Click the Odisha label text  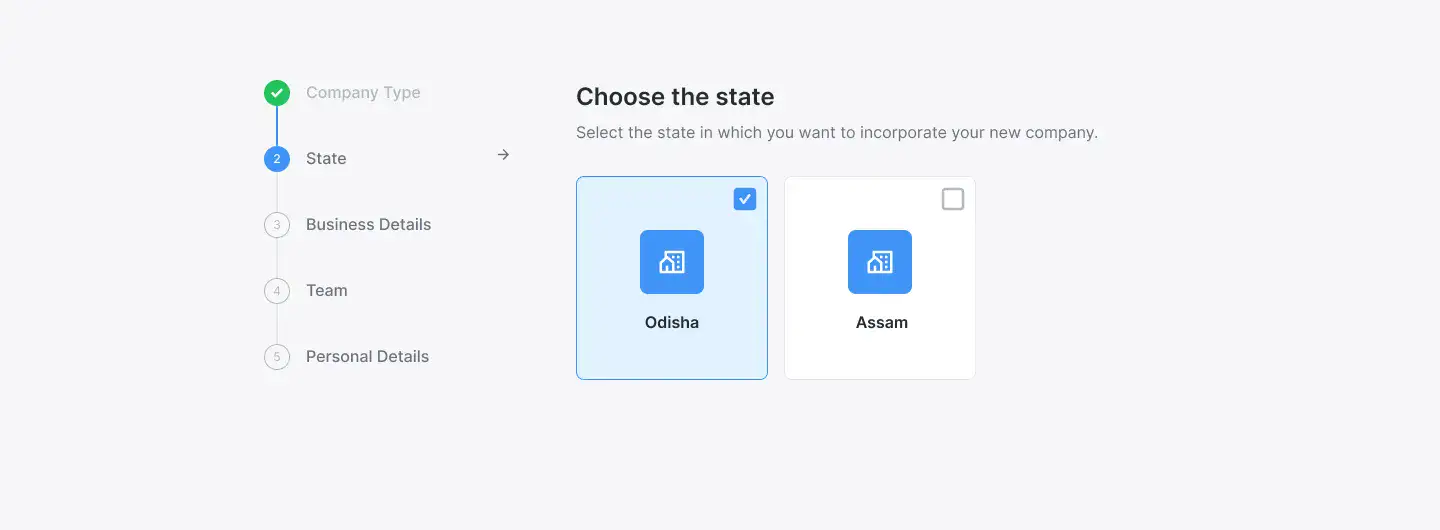point(672,323)
